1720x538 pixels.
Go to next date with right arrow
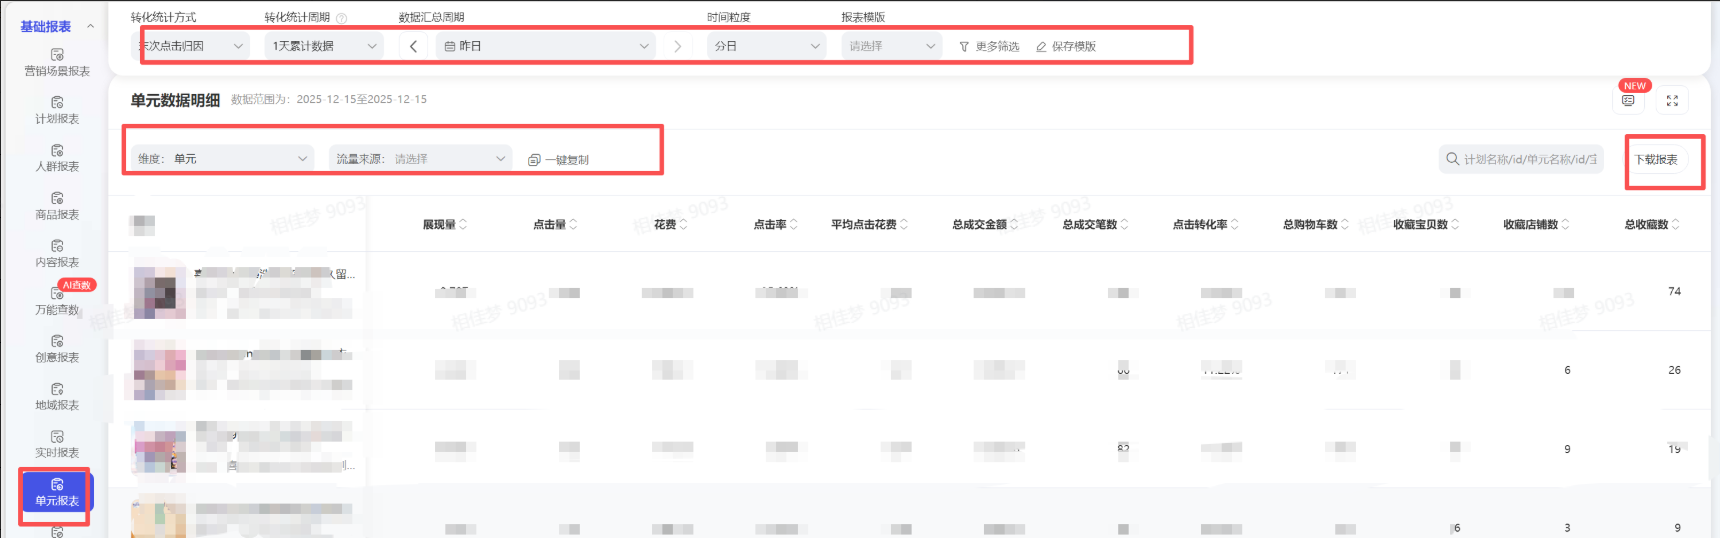pyautogui.click(x=678, y=46)
